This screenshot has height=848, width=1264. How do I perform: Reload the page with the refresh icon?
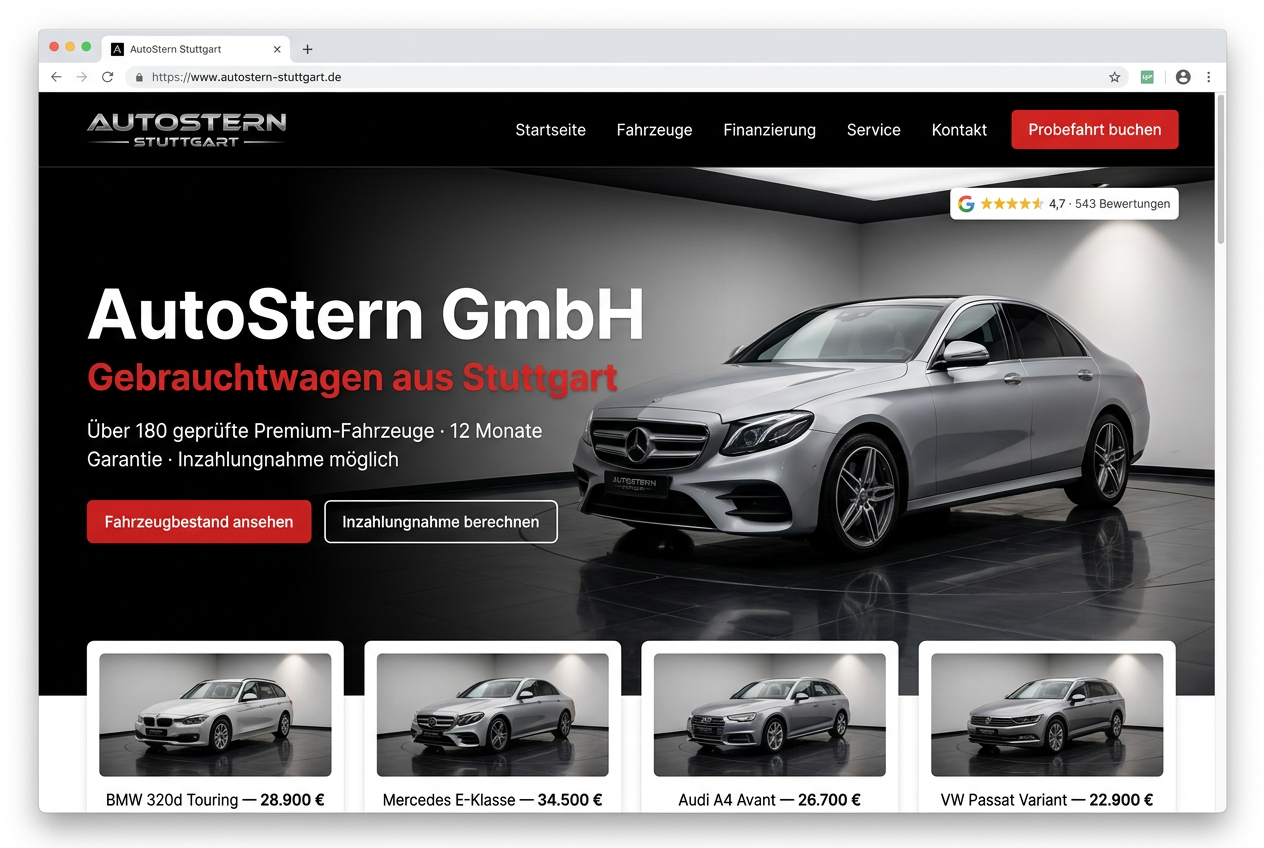tap(108, 77)
